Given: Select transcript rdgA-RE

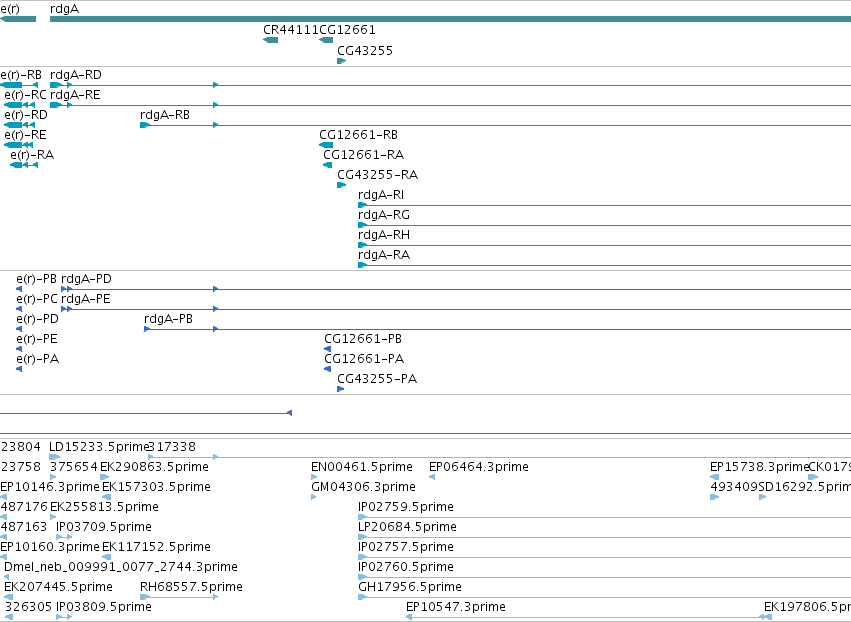Looking at the screenshot, I should (75, 95).
